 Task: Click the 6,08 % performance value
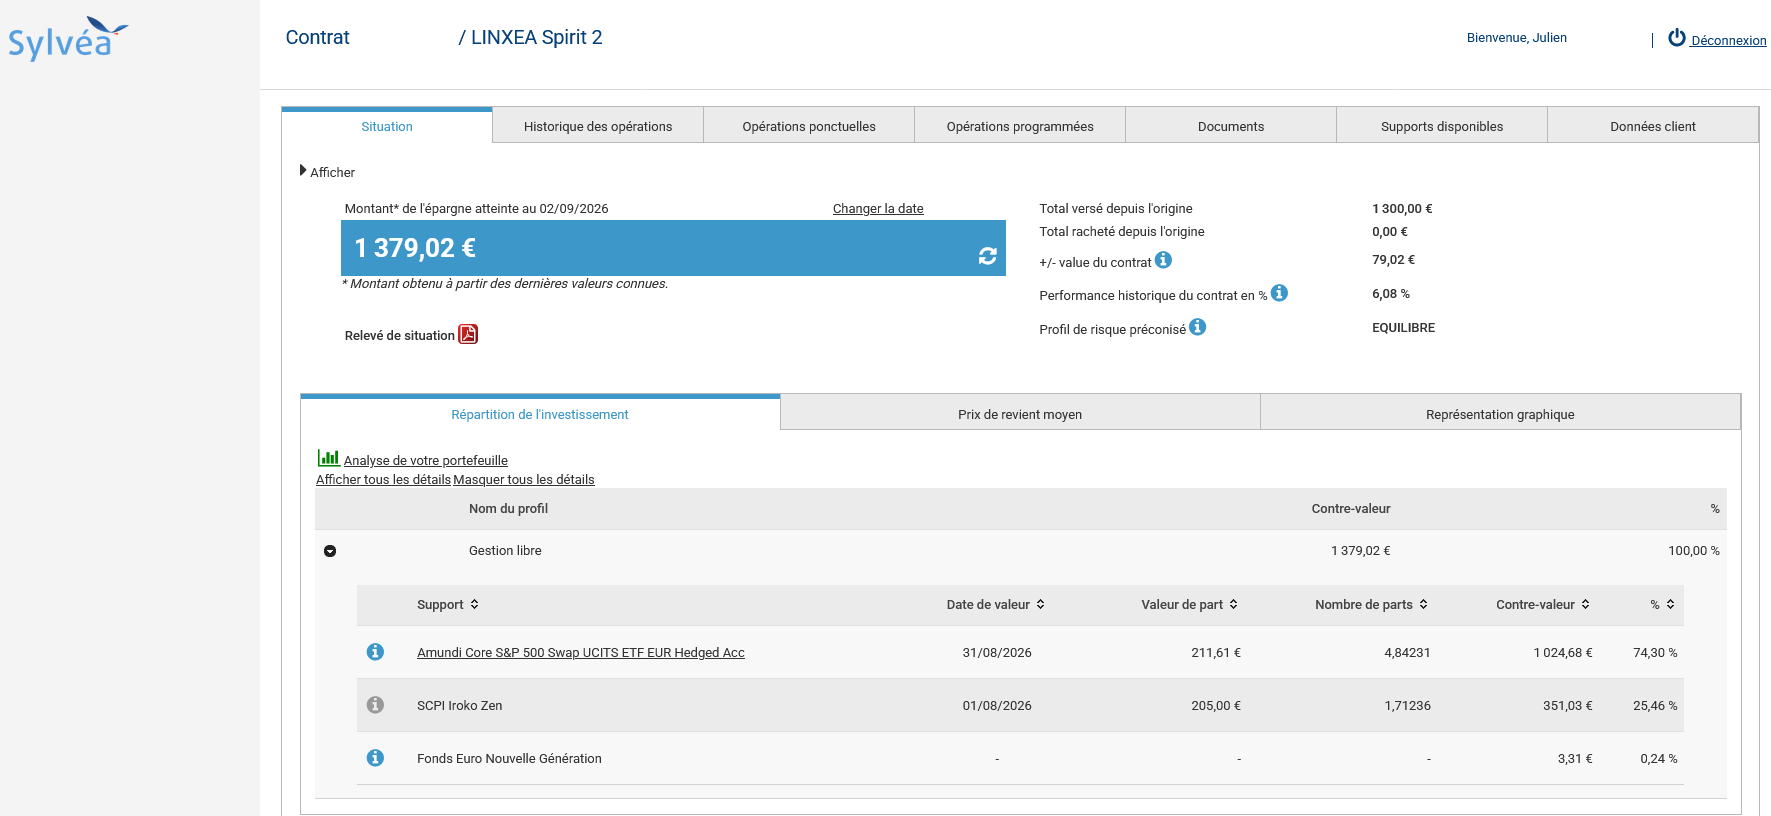[1391, 294]
